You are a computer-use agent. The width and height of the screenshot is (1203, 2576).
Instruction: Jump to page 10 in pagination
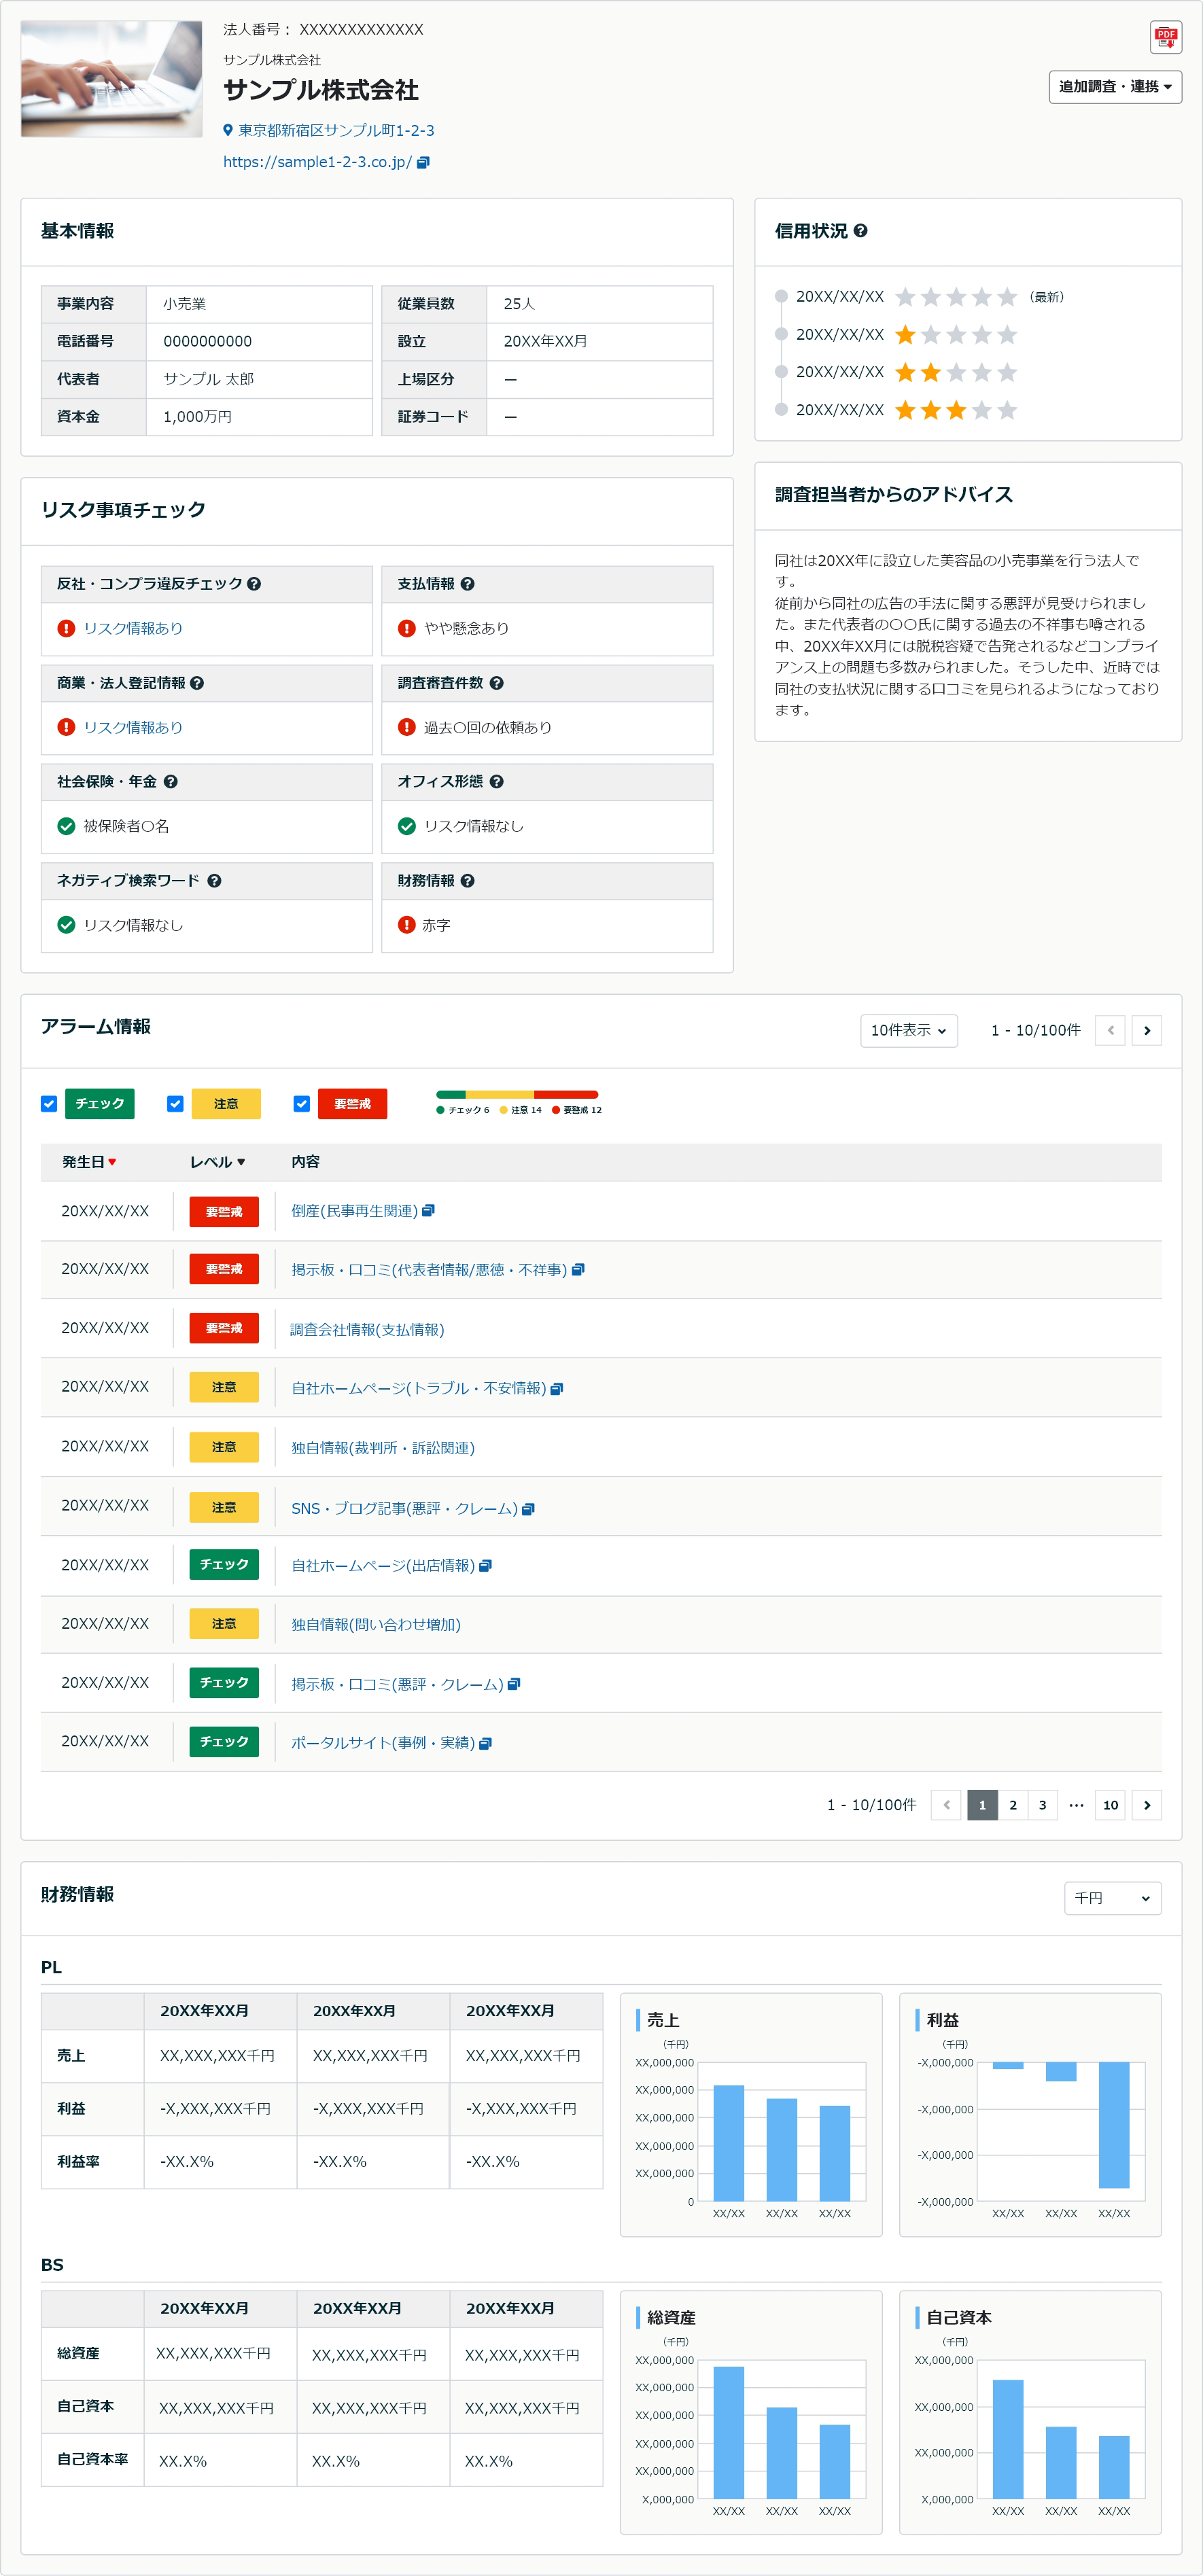pos(1110,1805)
